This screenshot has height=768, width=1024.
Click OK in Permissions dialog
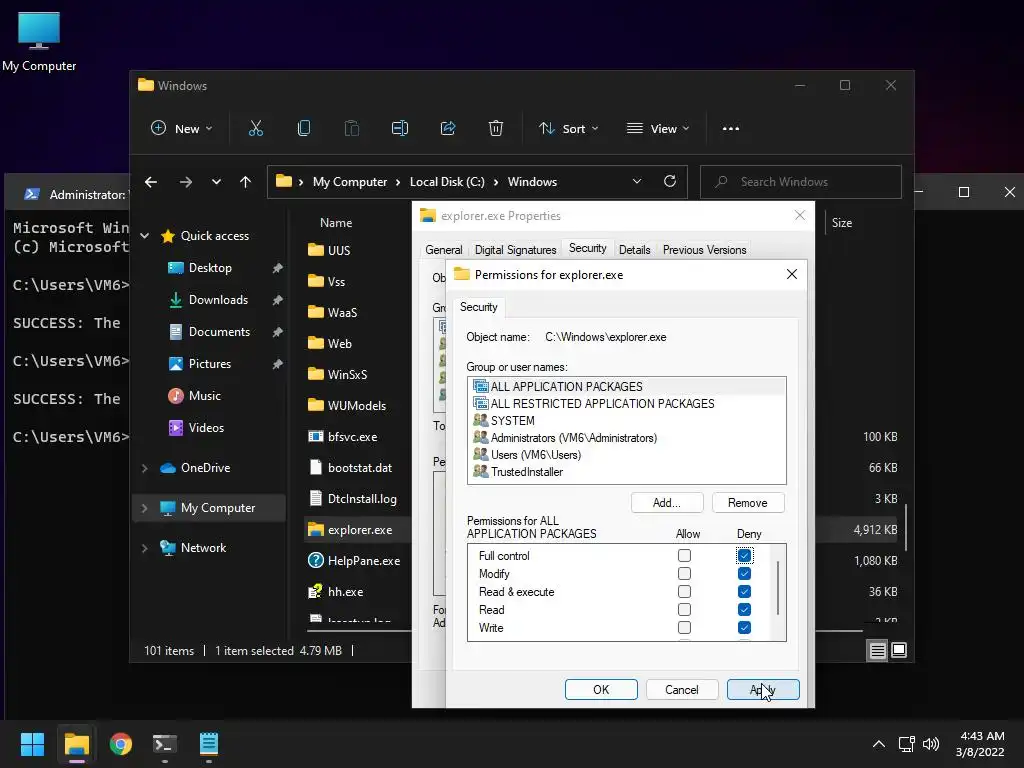click(x=601, y=690)
